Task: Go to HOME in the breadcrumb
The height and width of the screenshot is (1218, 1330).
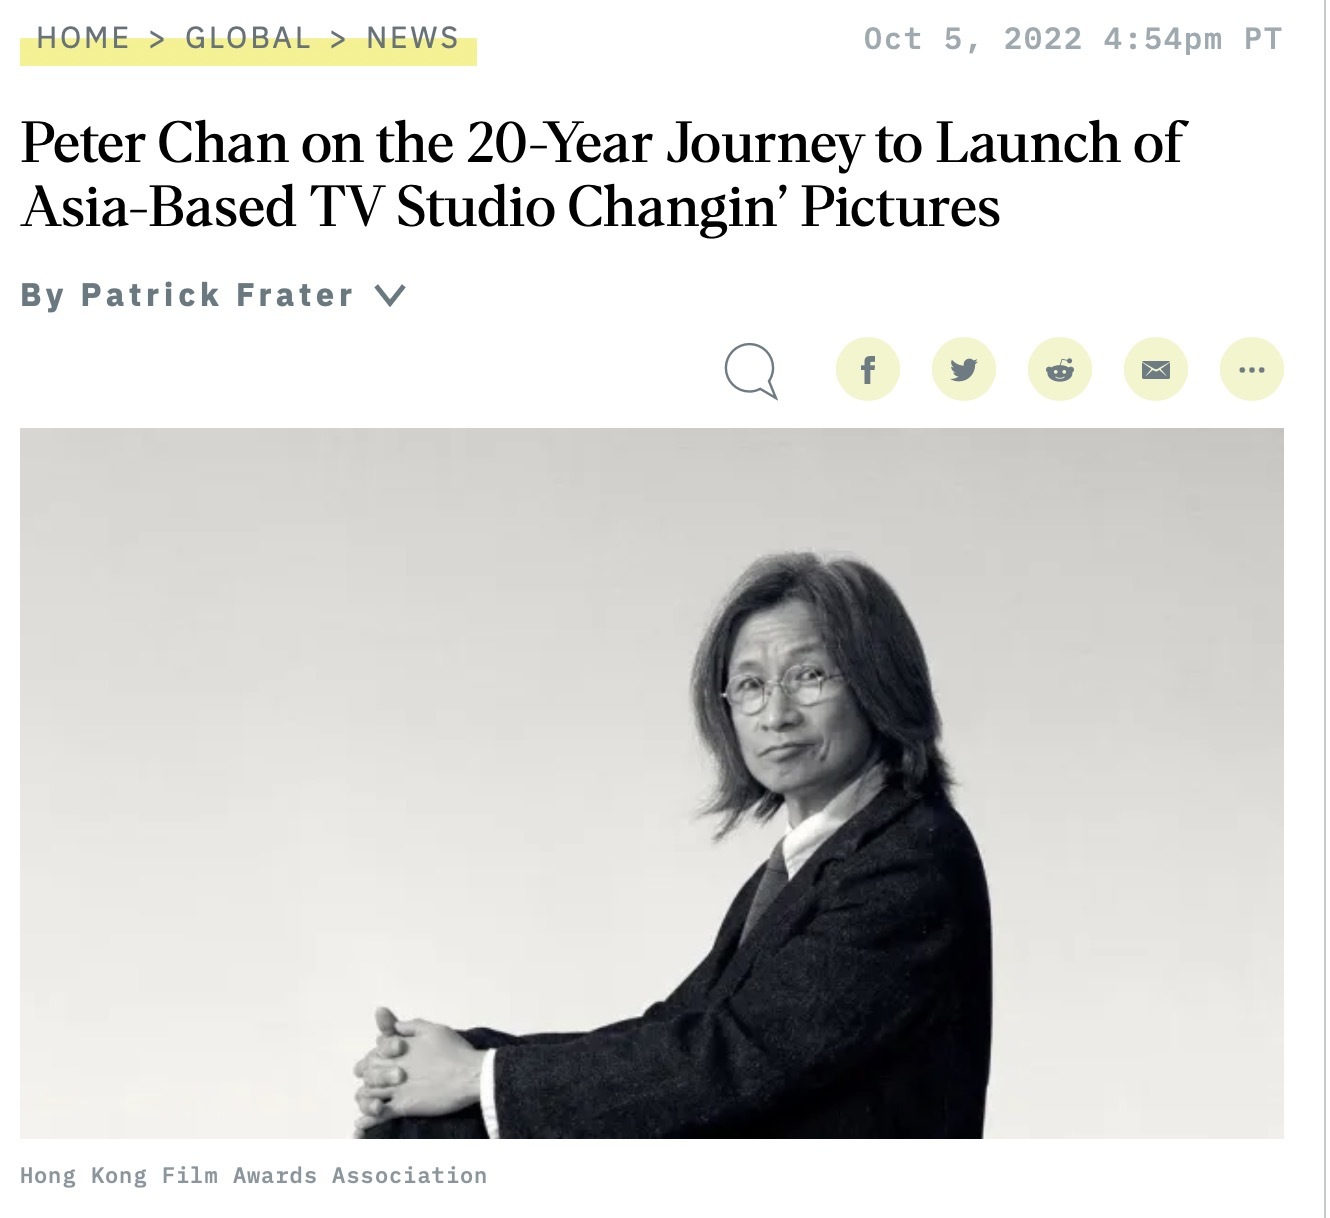Action: click(83, 39)
